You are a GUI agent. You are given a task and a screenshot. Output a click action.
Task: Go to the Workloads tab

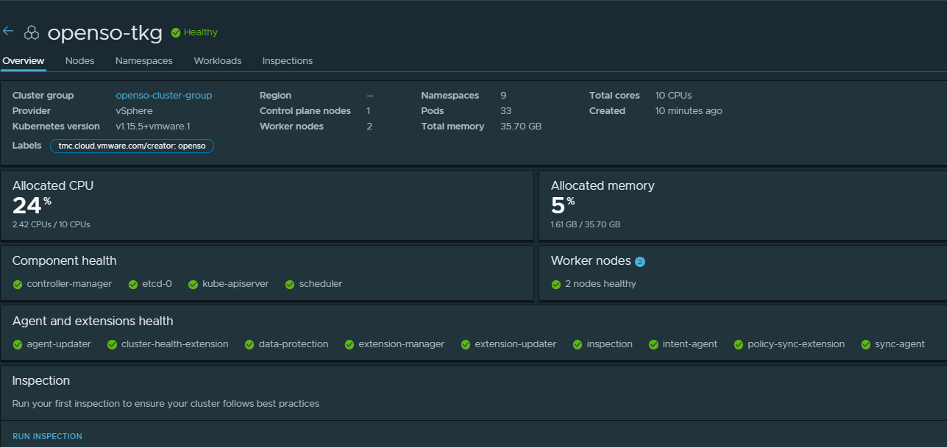217,61
